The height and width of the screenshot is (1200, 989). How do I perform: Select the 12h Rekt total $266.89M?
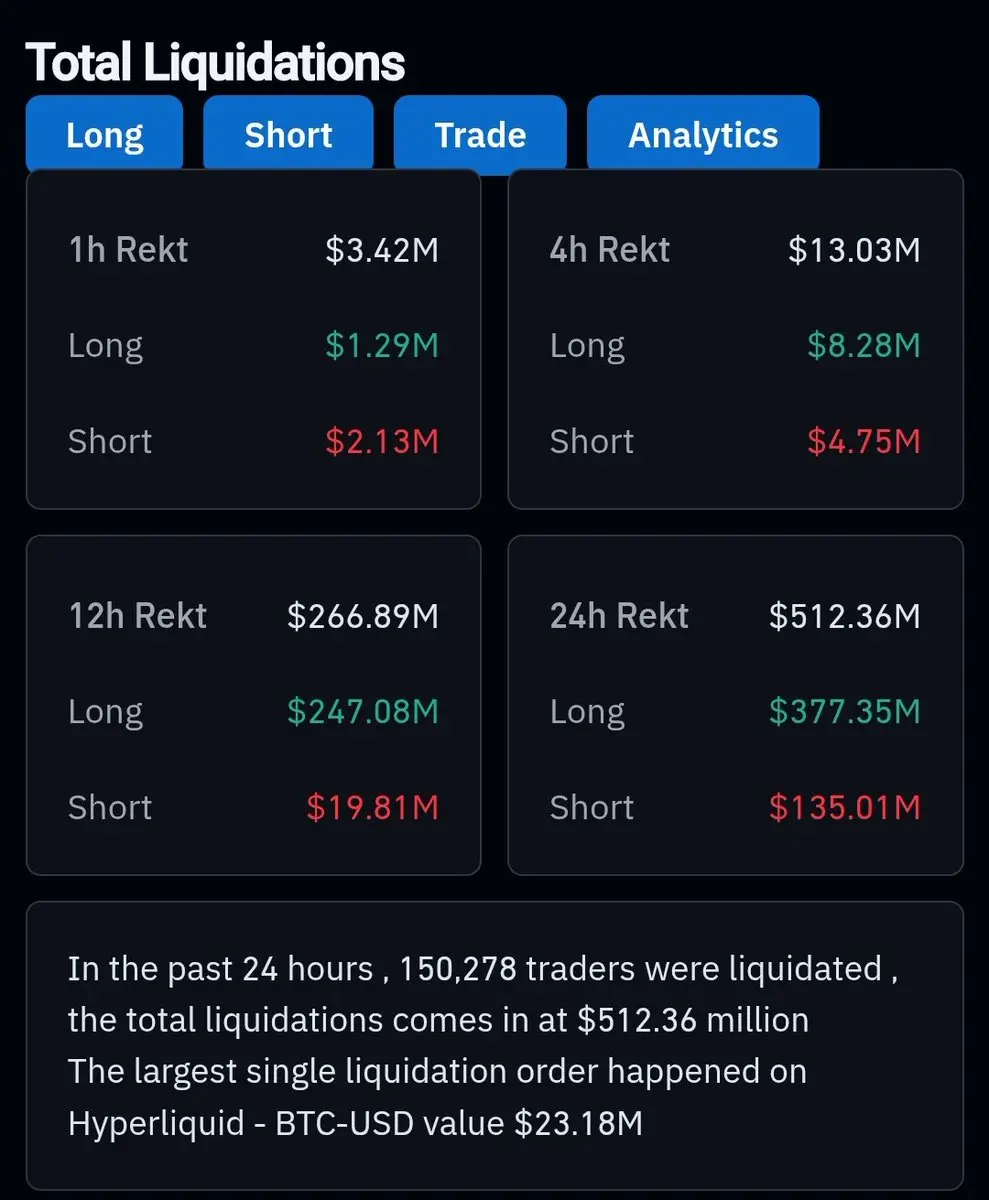coord(363,616)
